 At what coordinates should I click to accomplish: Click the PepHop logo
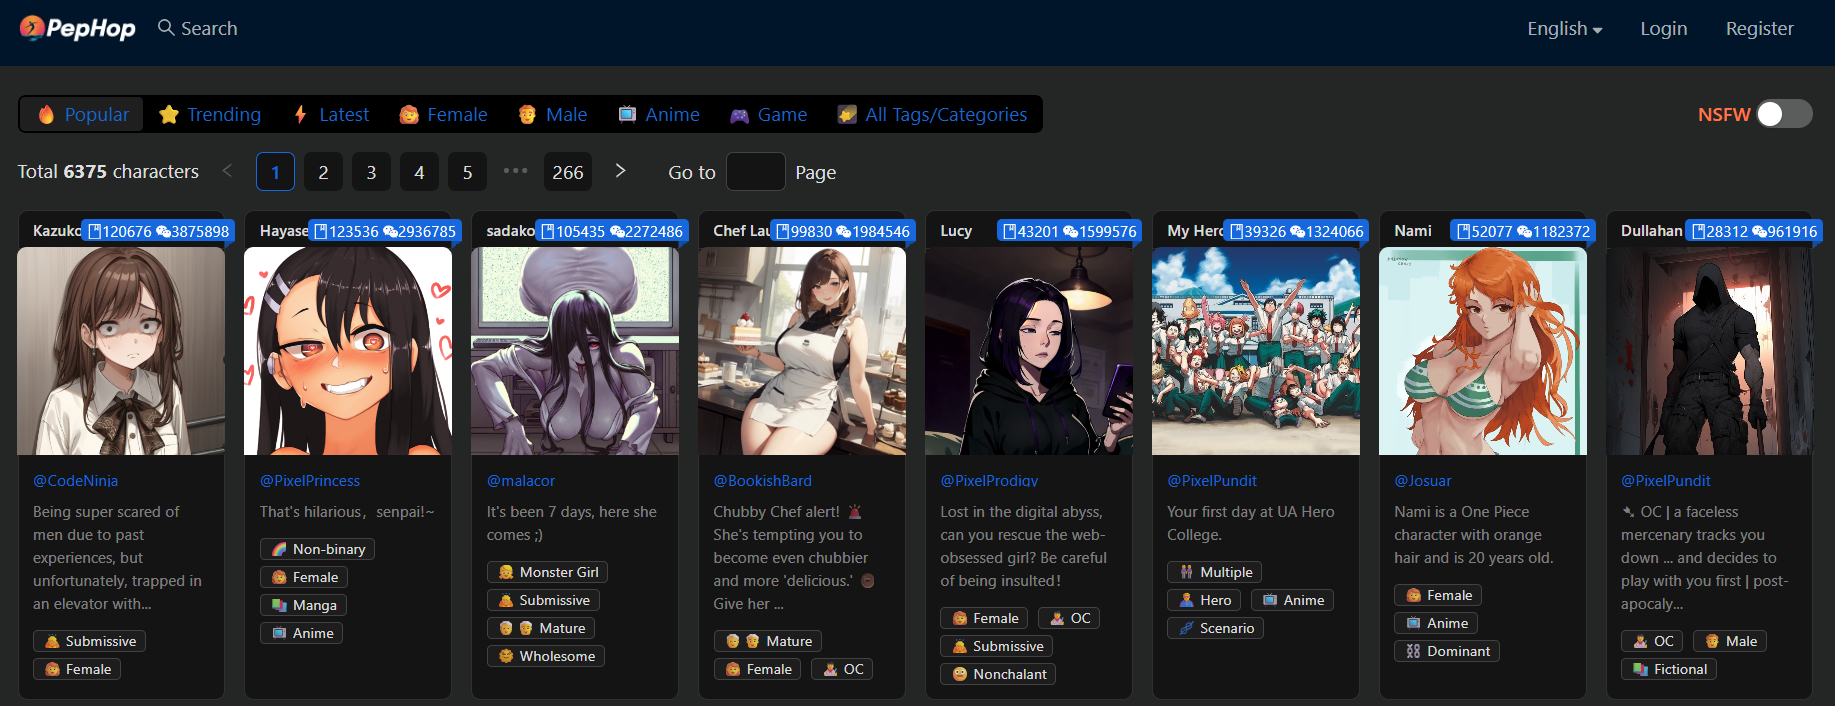[x=78, y=28]
